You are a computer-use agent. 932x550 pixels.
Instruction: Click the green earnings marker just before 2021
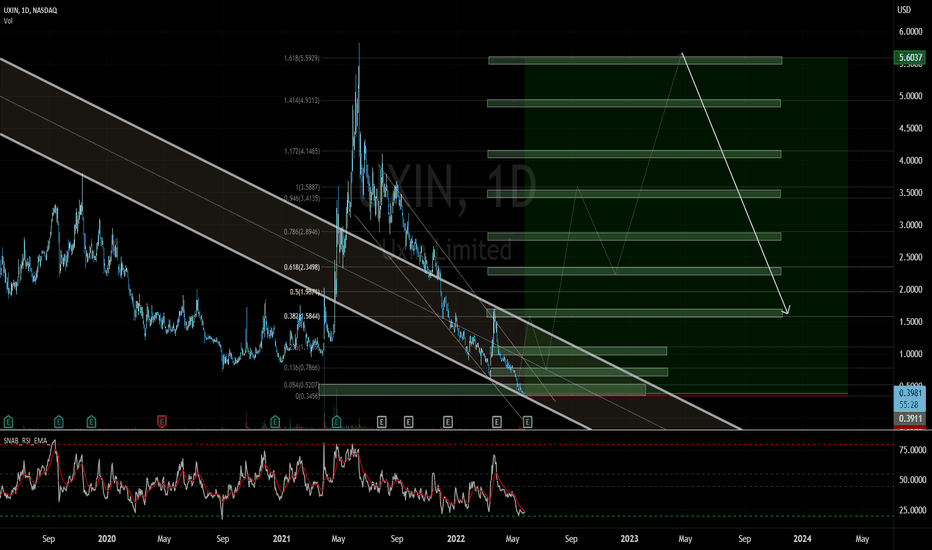[275, 422]
